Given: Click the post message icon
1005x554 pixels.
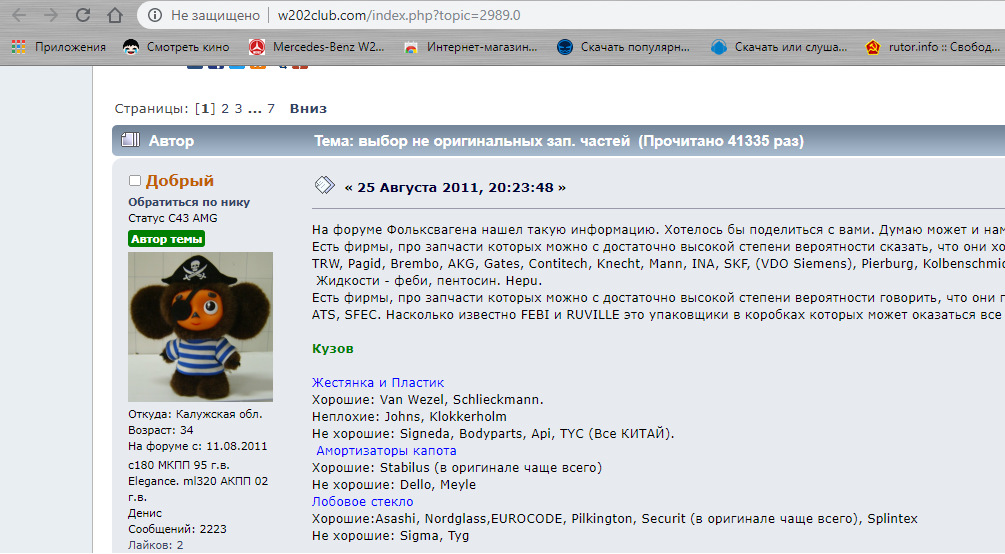Looking at the screenshot, I should coord(325,185).
